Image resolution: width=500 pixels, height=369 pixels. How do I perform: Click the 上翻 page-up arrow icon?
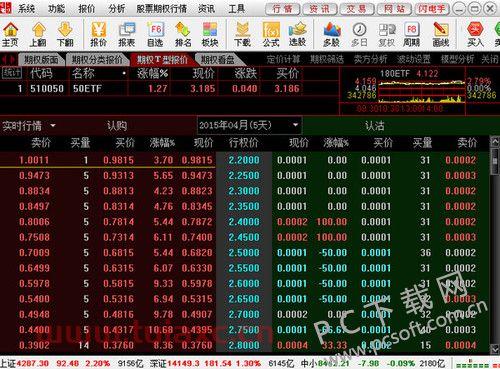click(x=38, y=34)
